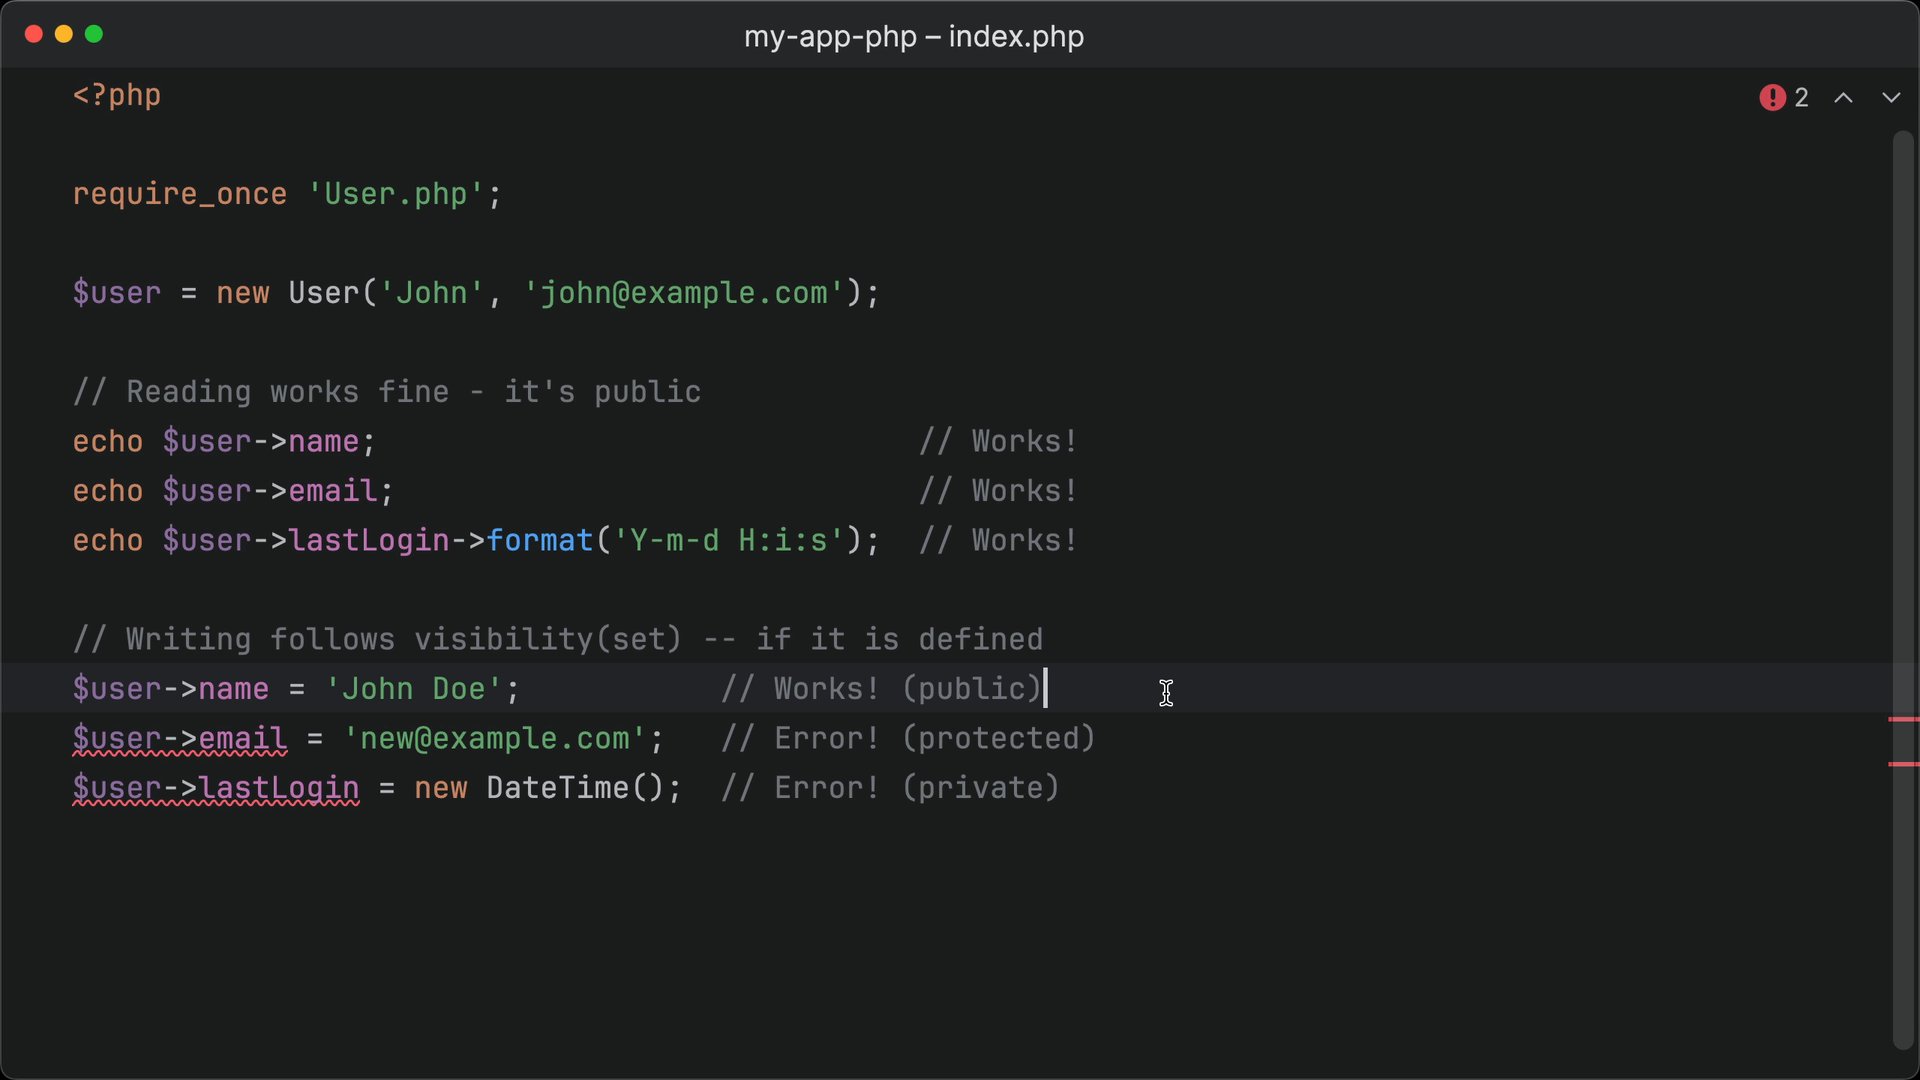Go to next highlighted error arrow
This screenshot has width=1920, height=1080.
tap(1890, 98)
